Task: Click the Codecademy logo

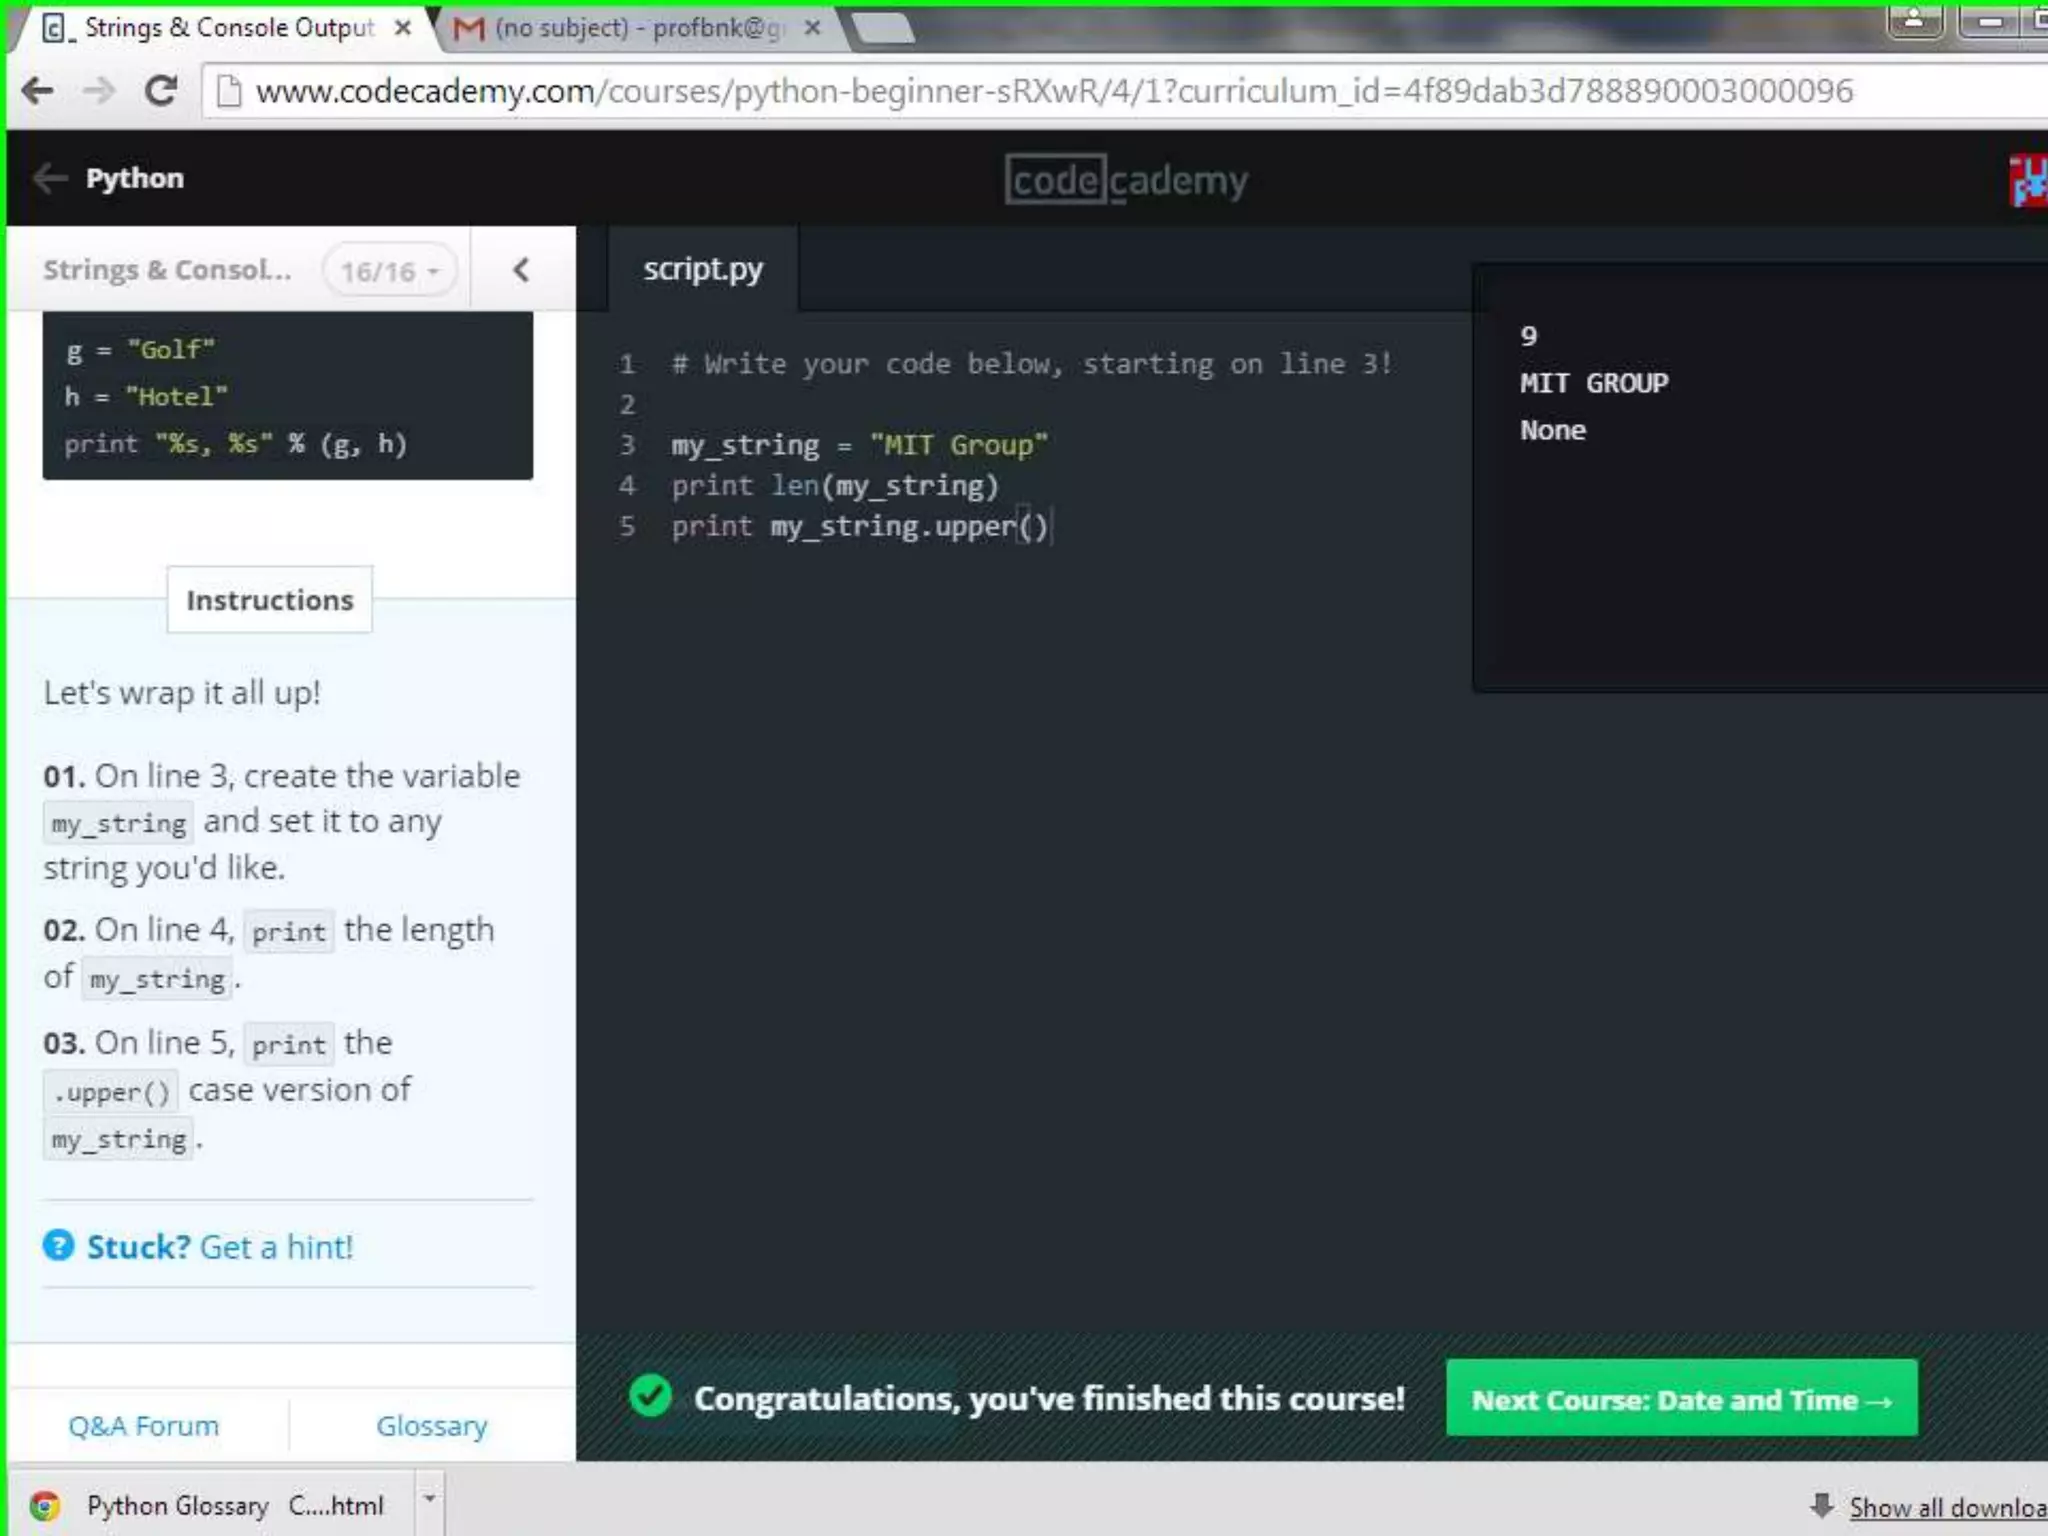Action: click(1126, 181)
